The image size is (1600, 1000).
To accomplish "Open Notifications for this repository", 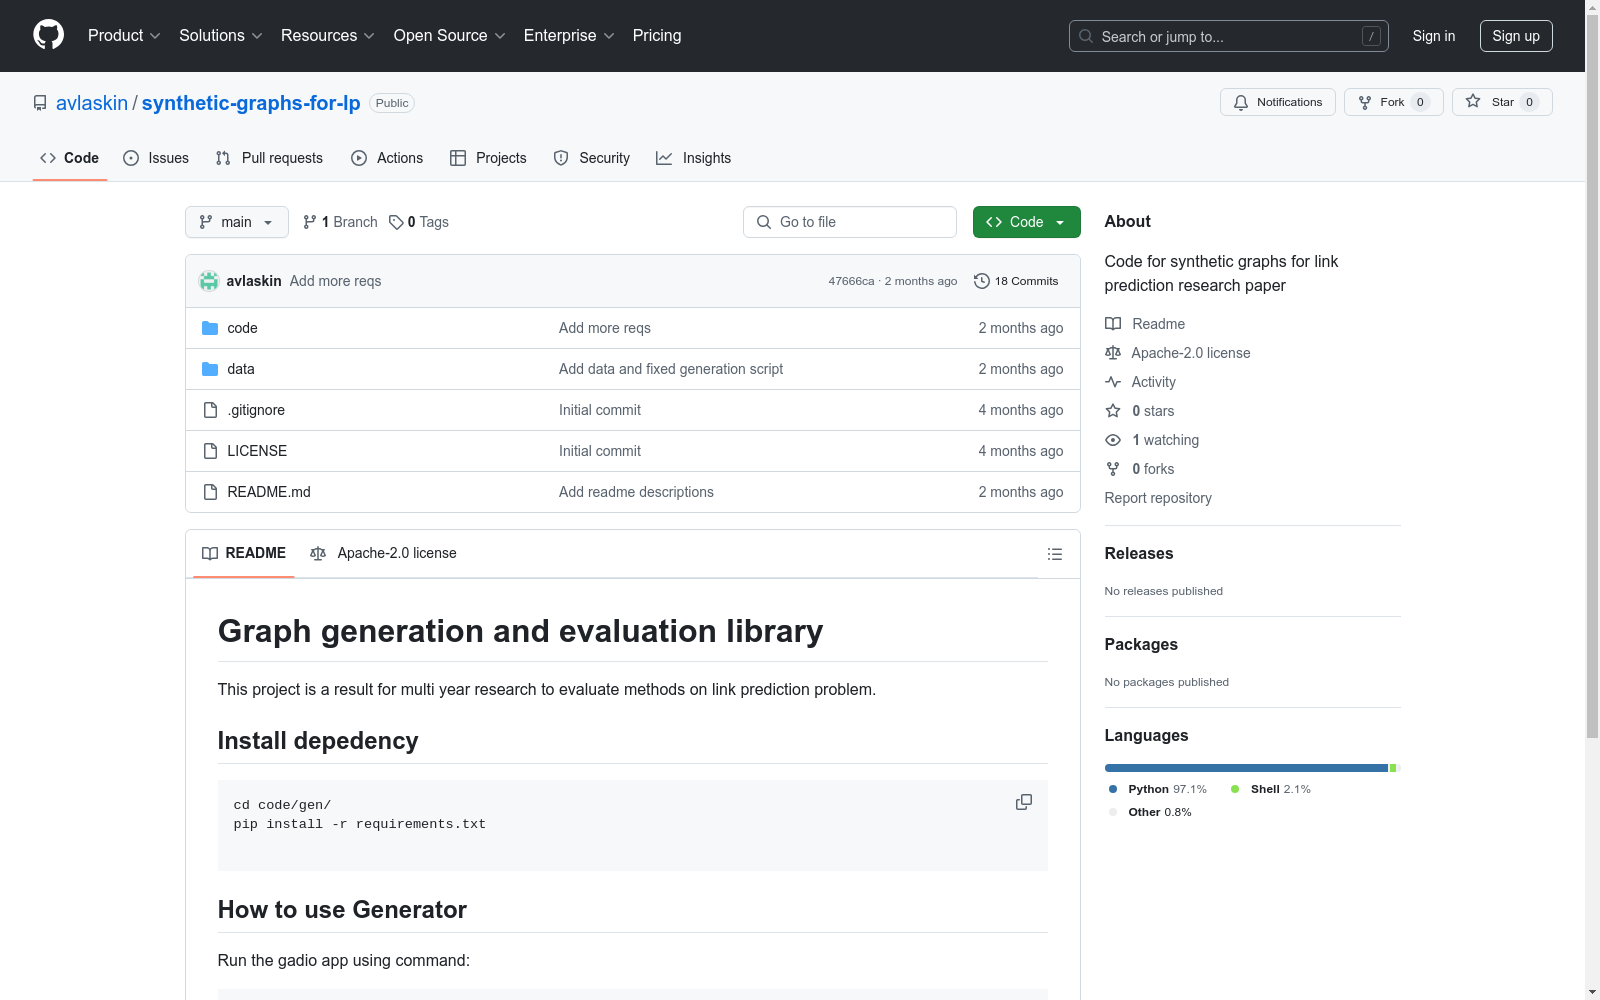I will 1278,102.
